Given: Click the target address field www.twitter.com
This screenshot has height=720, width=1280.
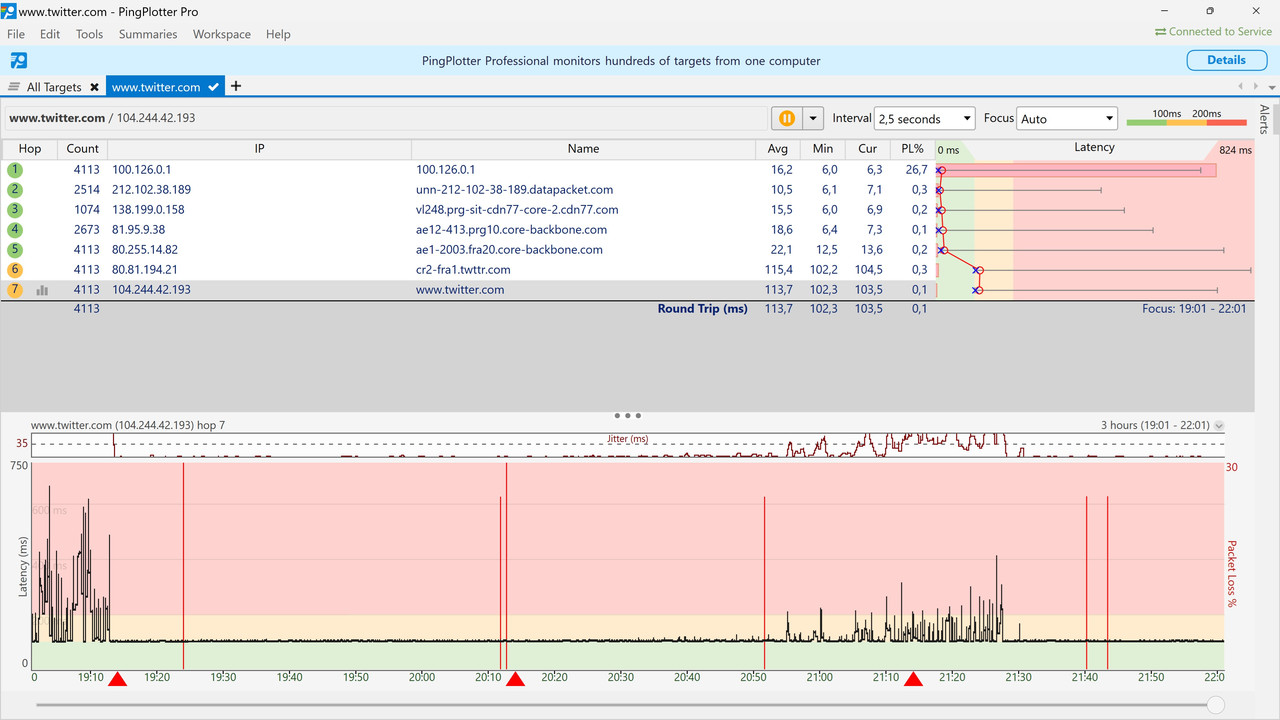Looking at the screenshot, I should (x=385, y=118).
